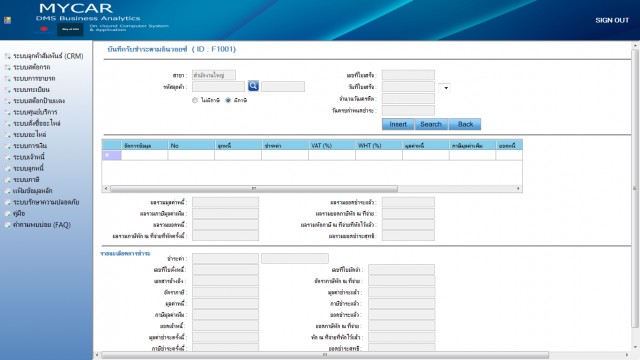Click the Search button

431,124
